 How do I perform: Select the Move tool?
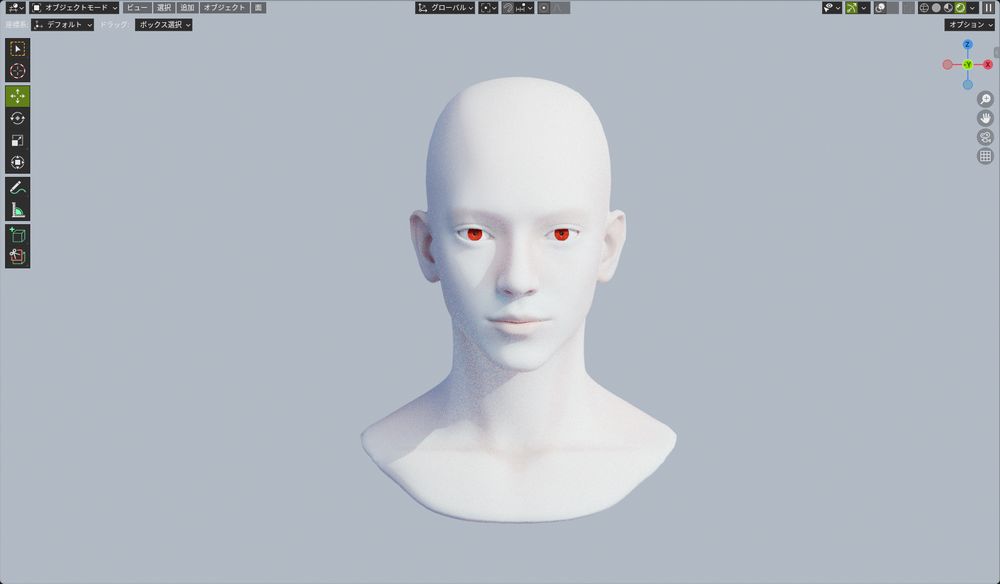[x=17, y=96]
